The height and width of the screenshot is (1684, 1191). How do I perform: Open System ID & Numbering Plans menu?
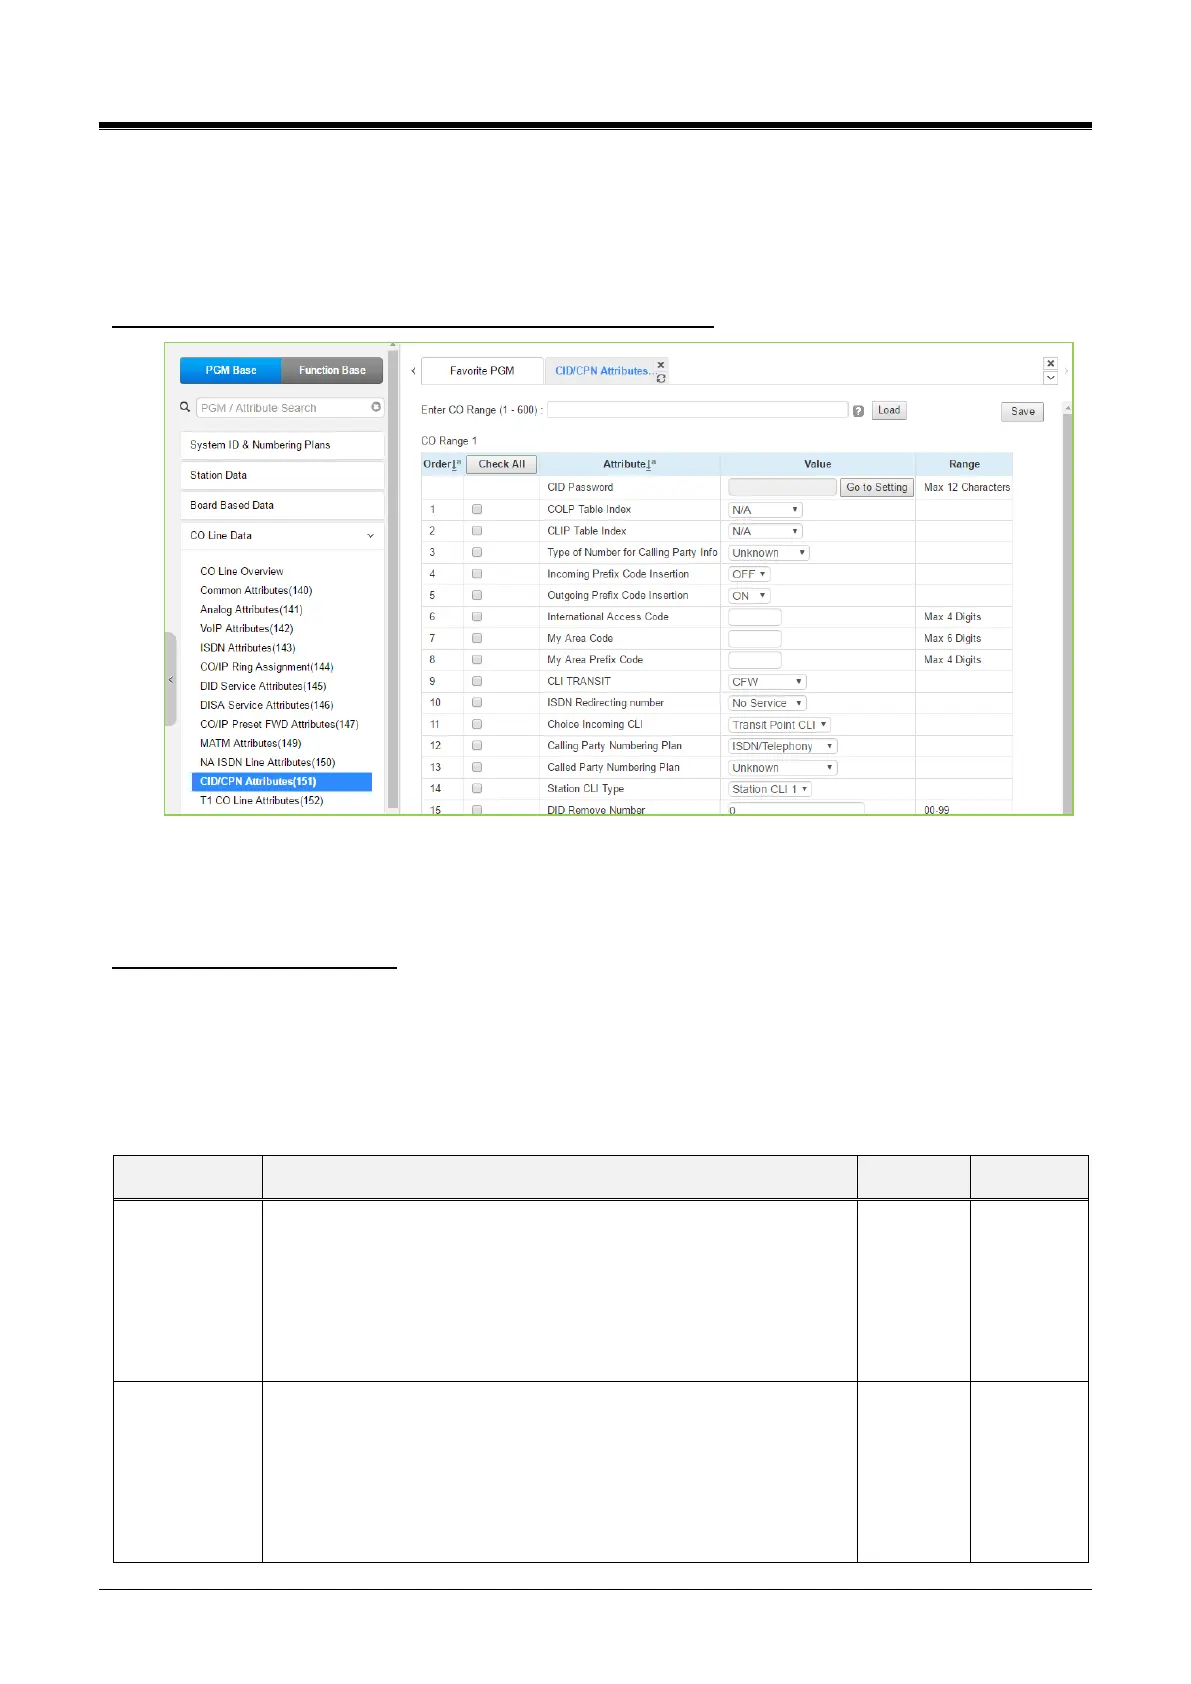pos(282,445)
